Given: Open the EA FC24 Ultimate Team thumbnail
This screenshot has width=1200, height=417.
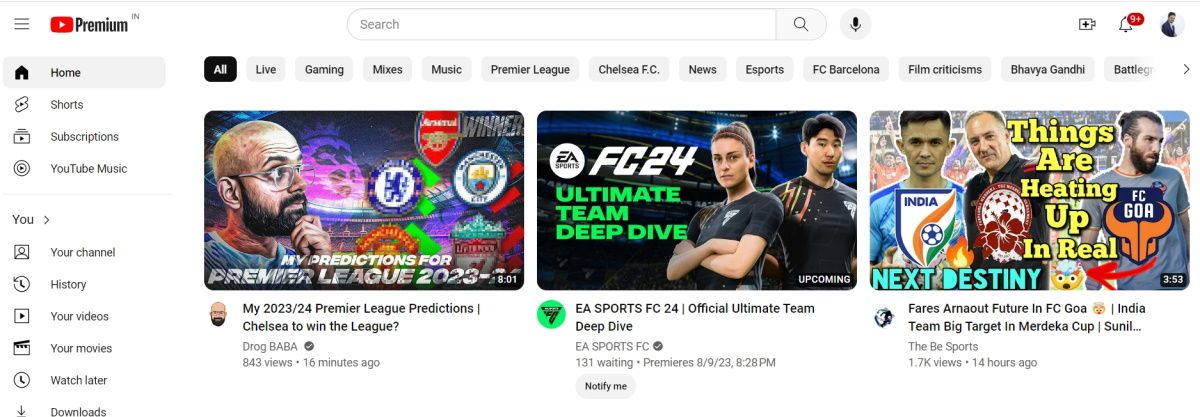Looking at the screenshot, I should click(696, 200).
